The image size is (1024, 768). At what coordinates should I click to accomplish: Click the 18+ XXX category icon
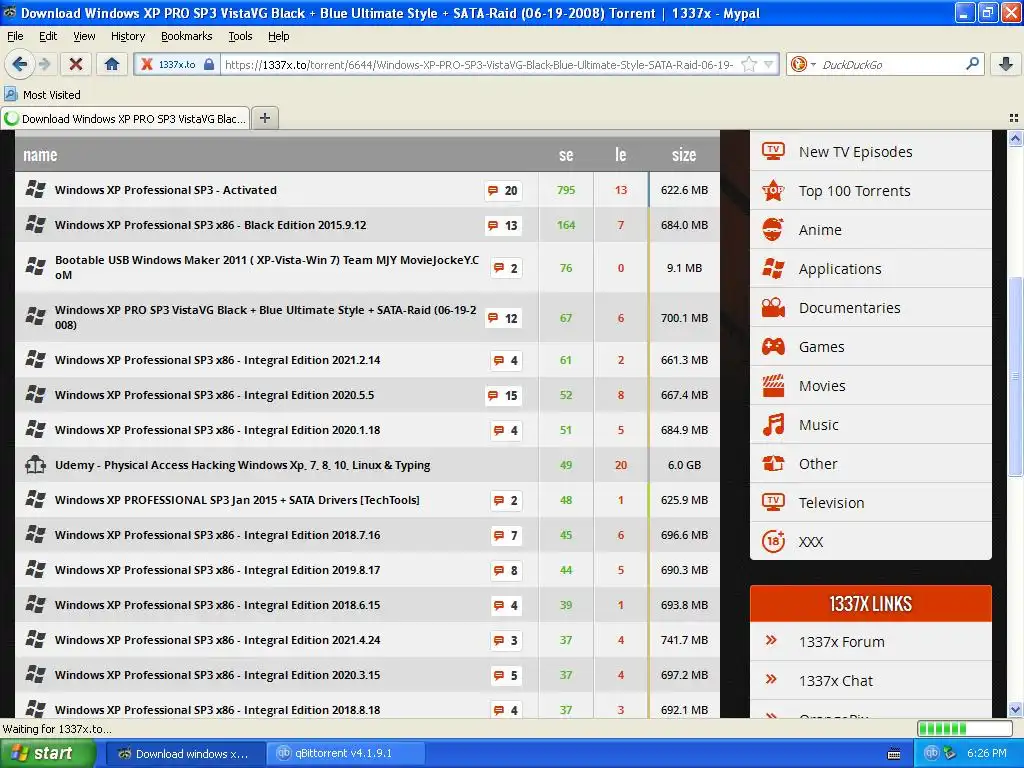click(x=773, y=541)
